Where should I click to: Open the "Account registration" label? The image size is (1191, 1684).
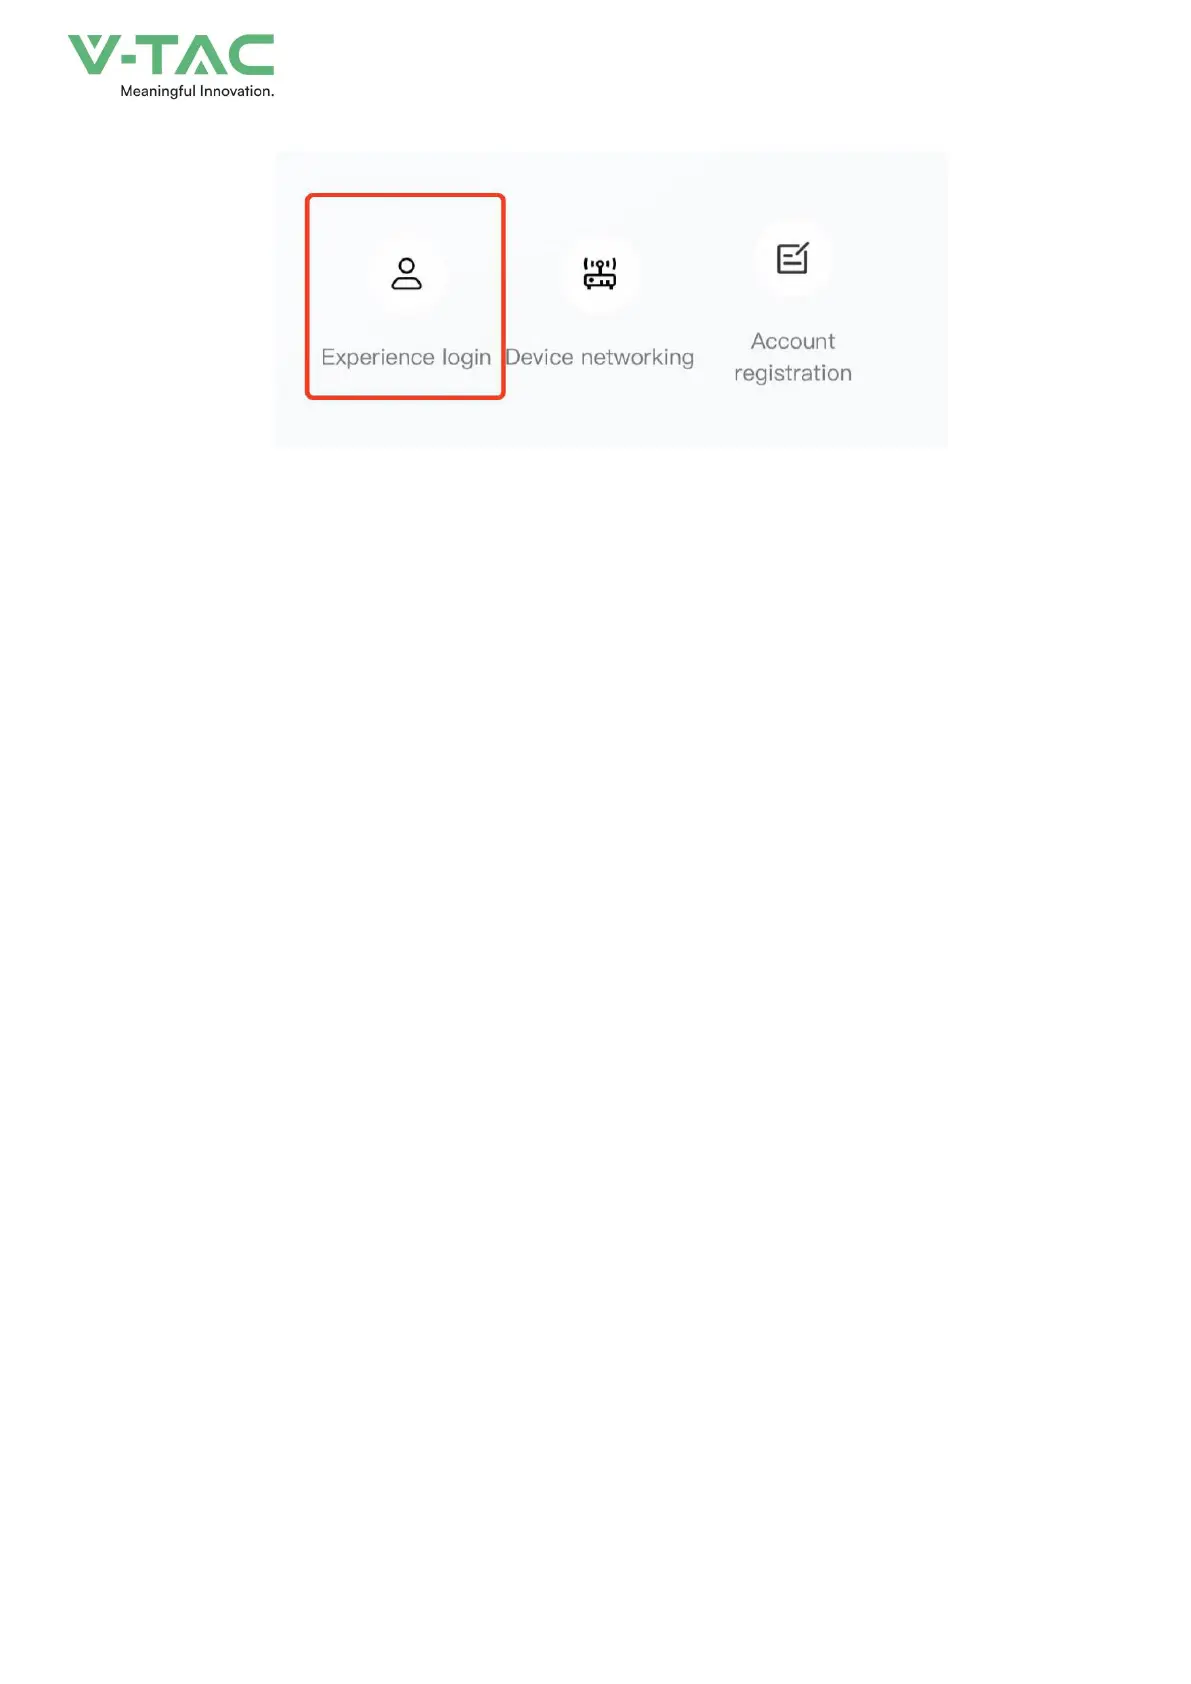pyautogui.click(x=793, y=357)
